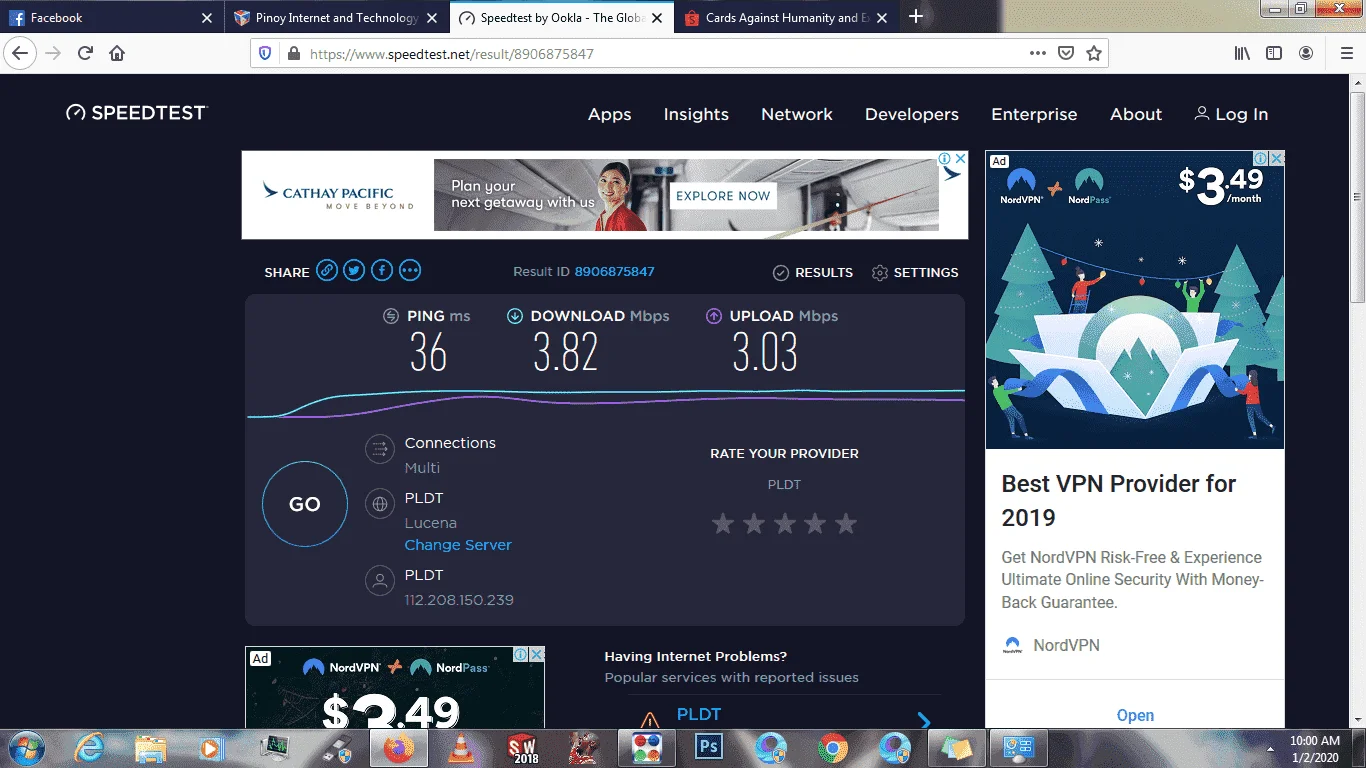Expand PLDT reported issues chevron
This screenshot has width=1366, height=768.
tap(924, 721)
